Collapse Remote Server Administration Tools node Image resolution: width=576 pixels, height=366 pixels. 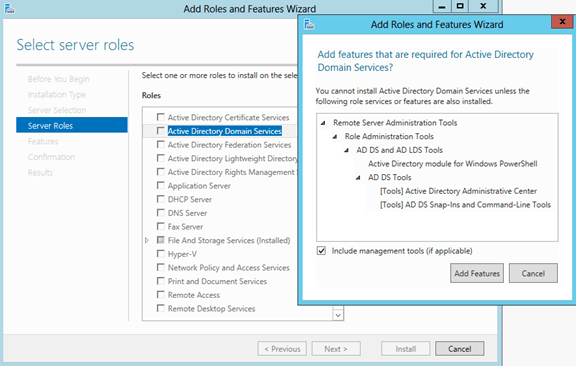coord(323,123)
